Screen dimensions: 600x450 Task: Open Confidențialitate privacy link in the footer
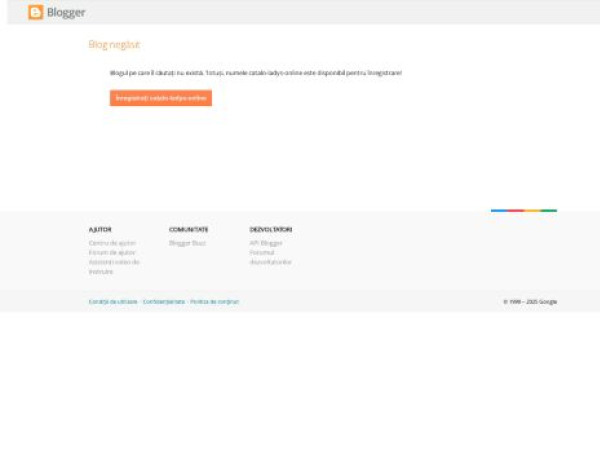[164, 301]
